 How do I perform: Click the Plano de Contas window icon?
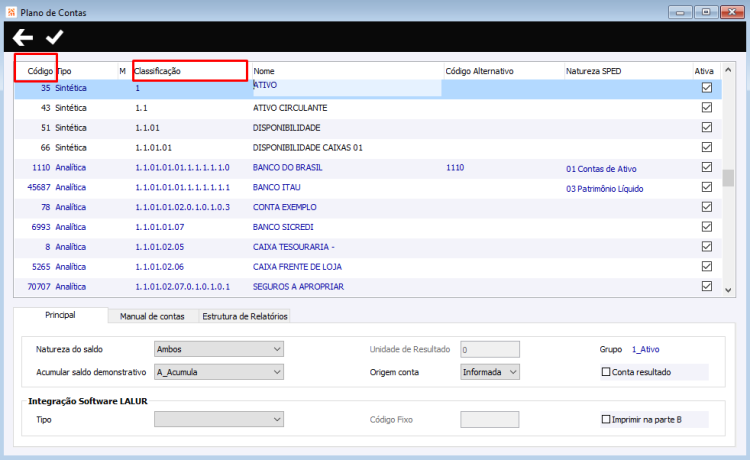pyautogui.click(x=11, y=12)
